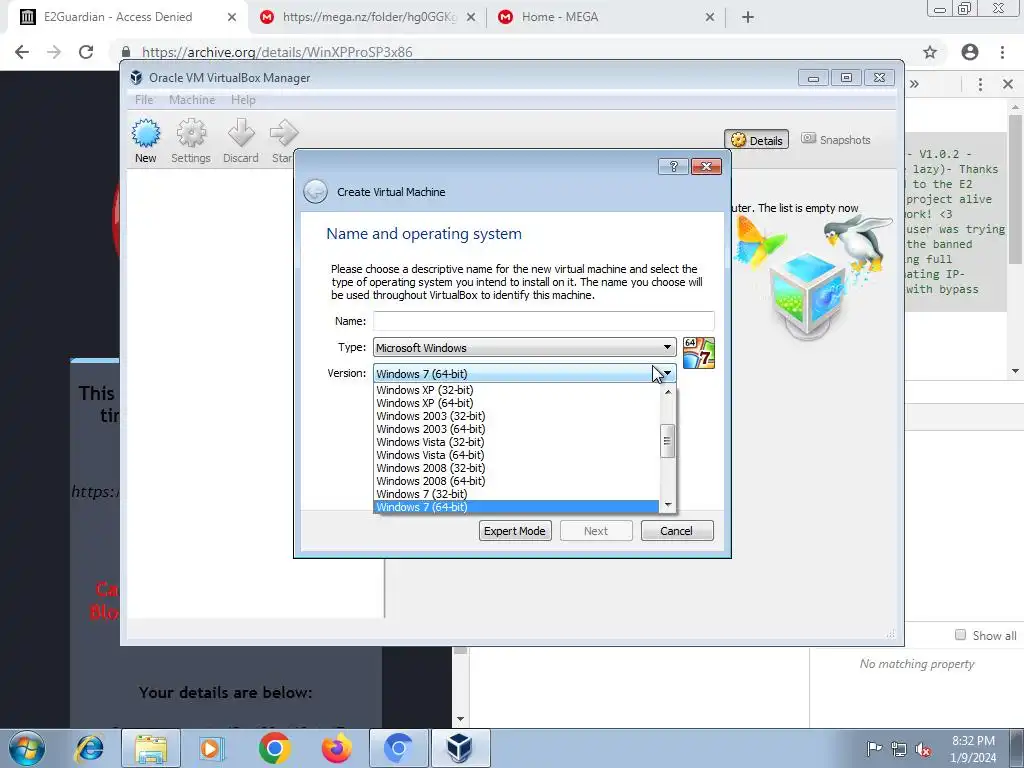This screenshot has width=1024, height=768.
Task: Open Settings in the VirtualBox toolbar
Action: tap(191, 140)
